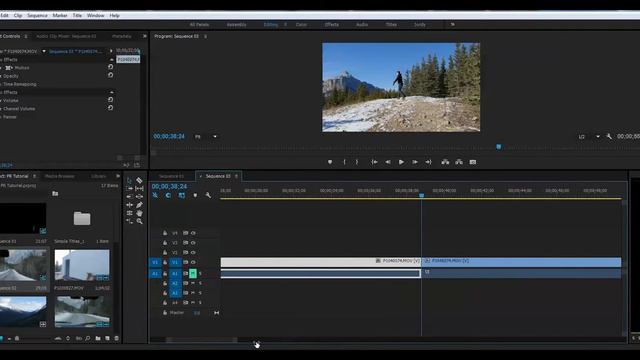The height and width of the screenshot is (360, 640).
Task: Expand Effect Controls panel tabs overflow
Action: coord(144,36)
